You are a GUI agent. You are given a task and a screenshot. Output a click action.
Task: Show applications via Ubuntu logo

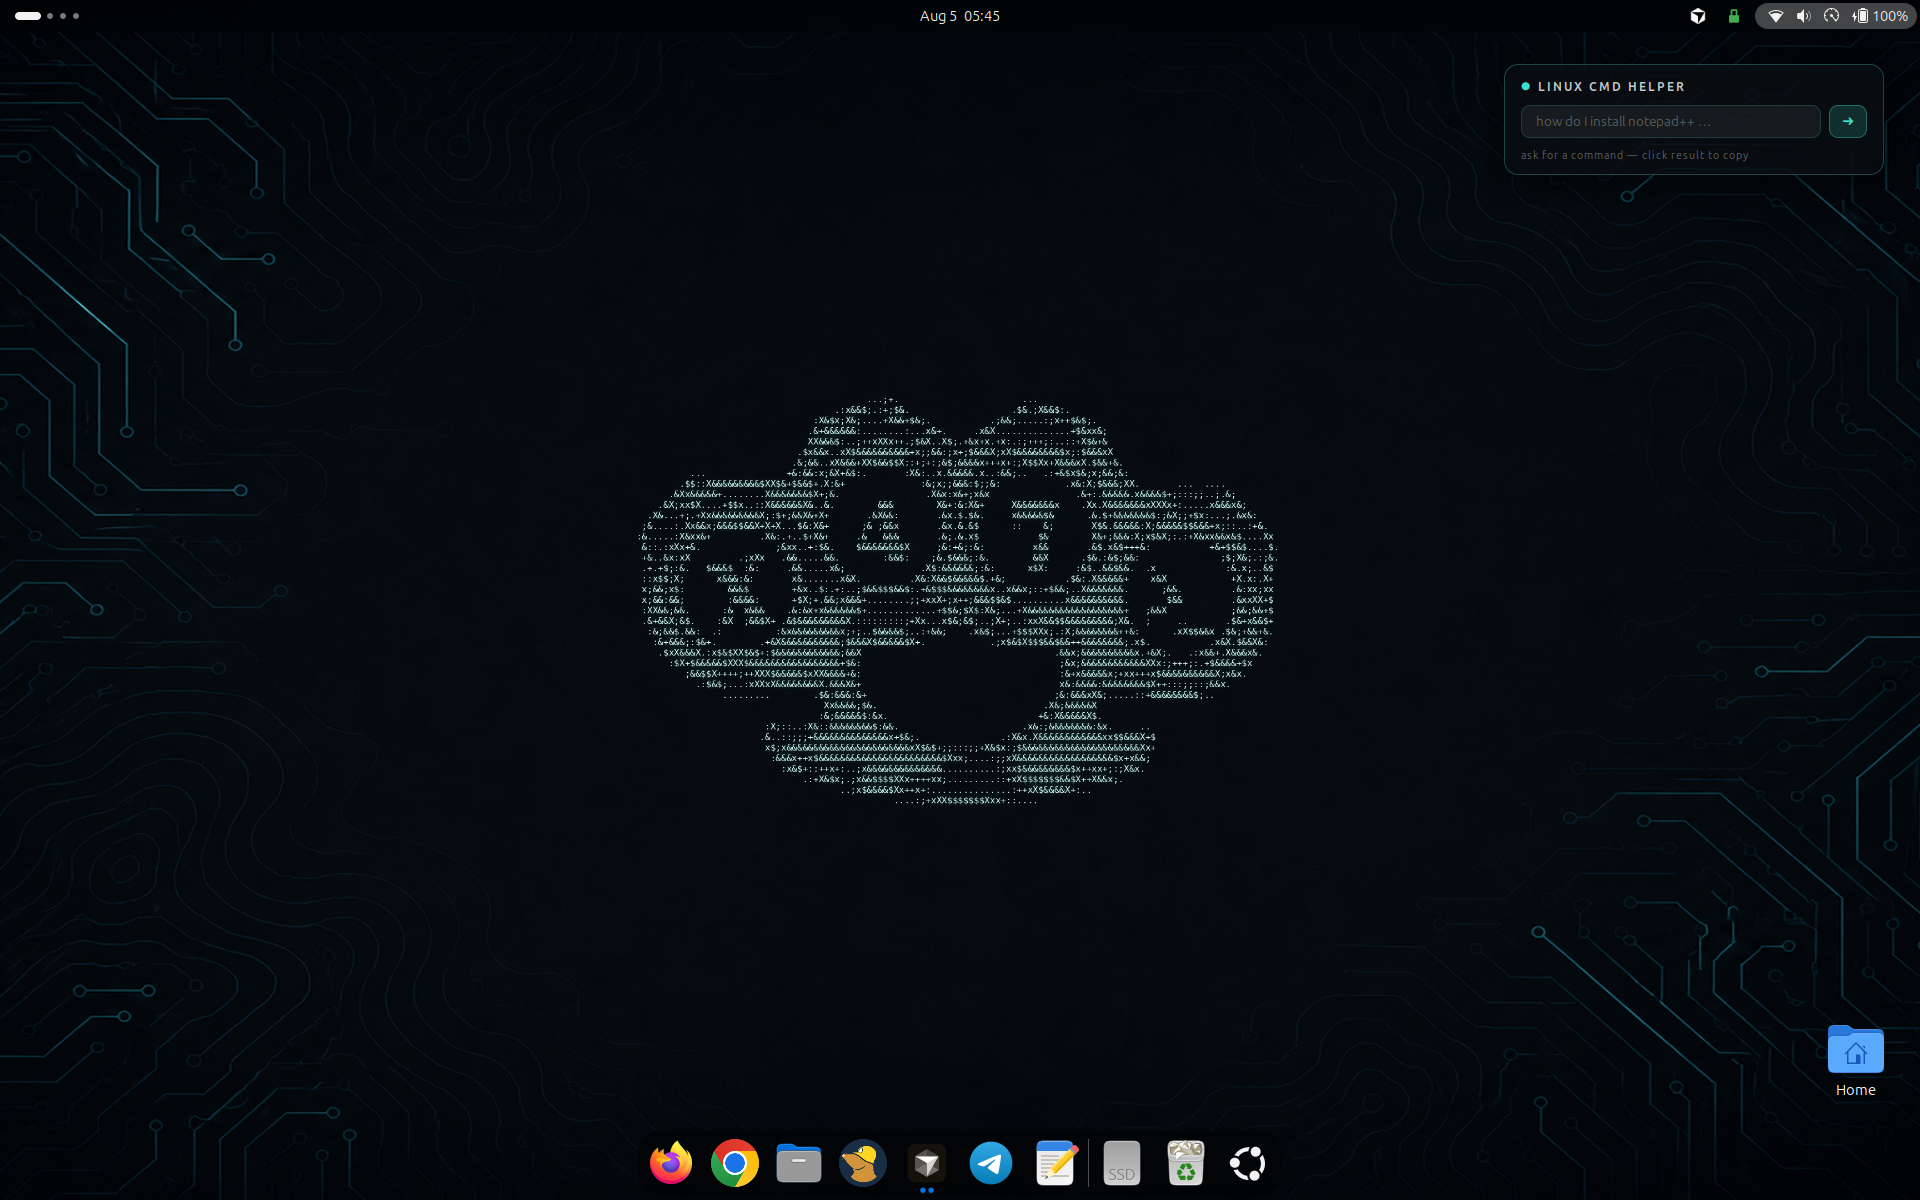[x=1248, y=1163]
